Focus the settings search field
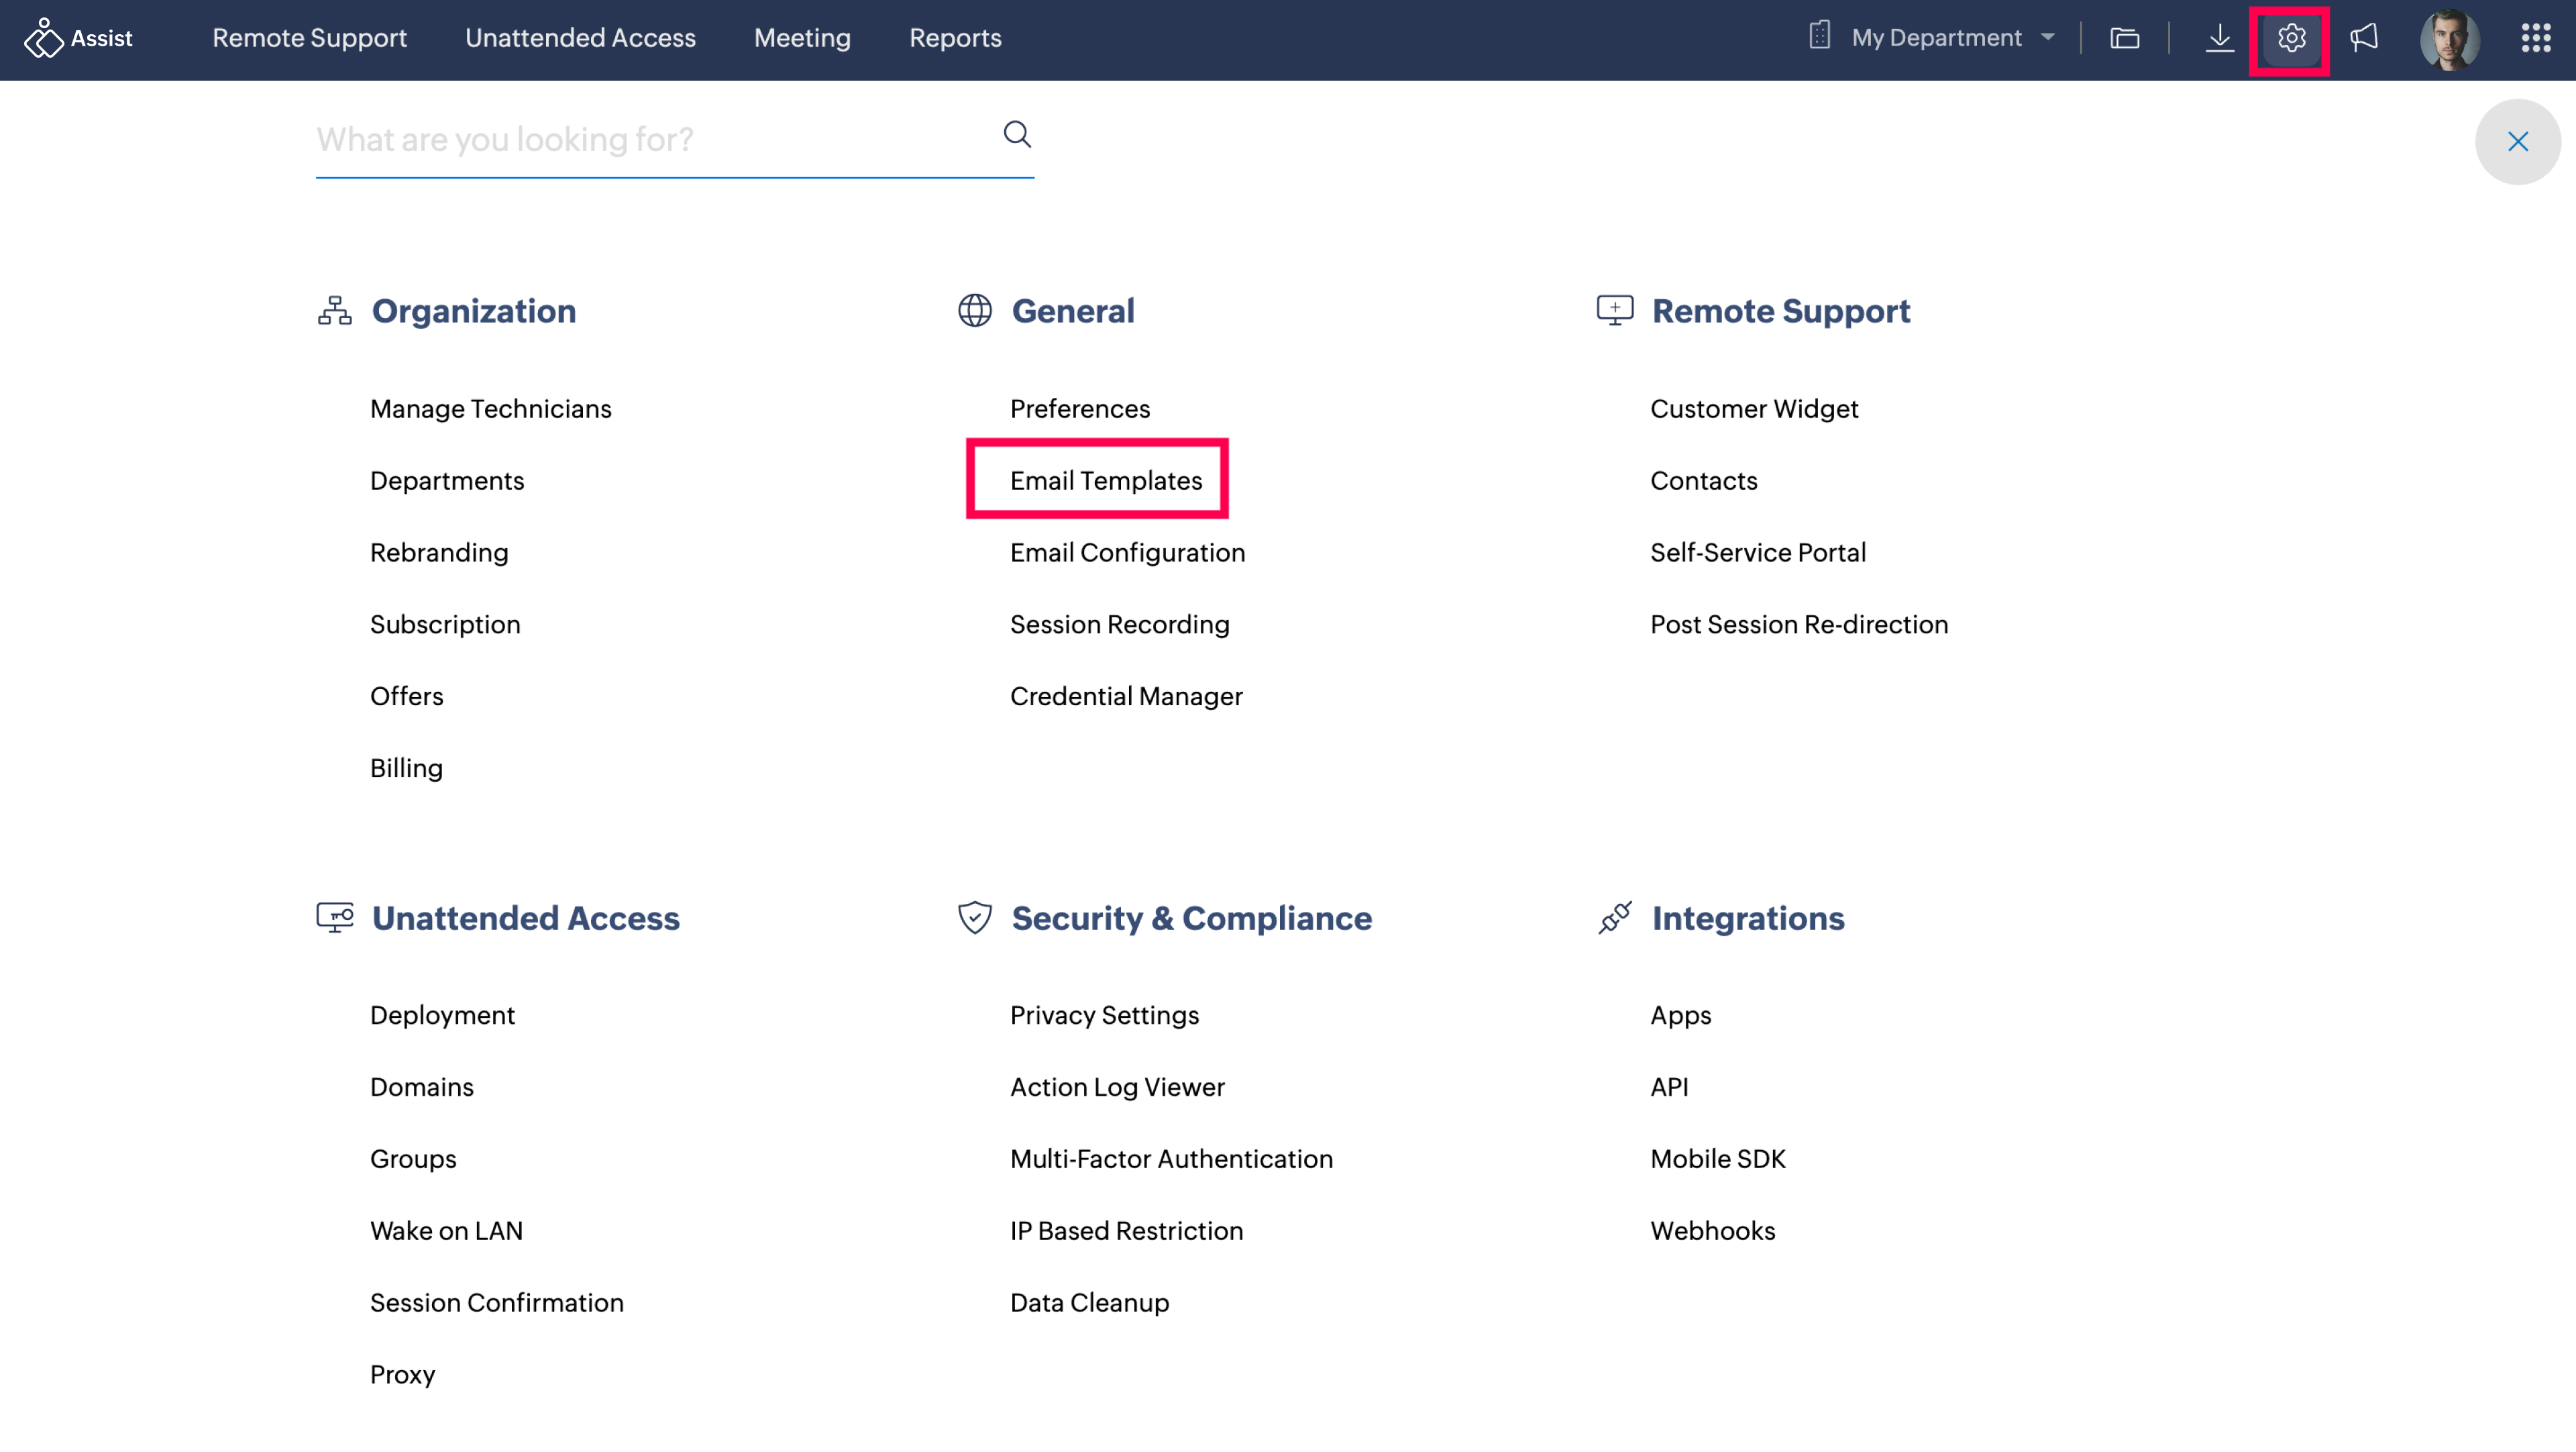Image resolution: width=2576 pixels, height=1452 pixels. coord(650,140)
